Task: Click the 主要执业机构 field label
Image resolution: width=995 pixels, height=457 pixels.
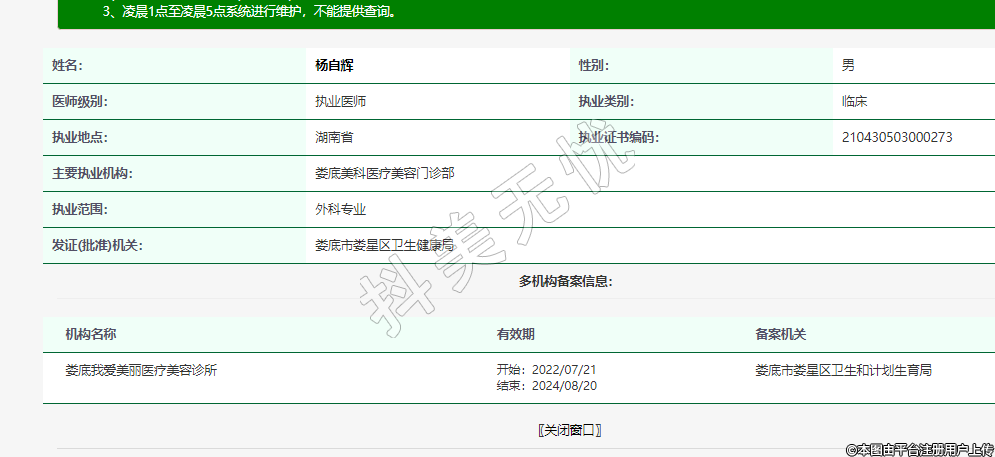Action: tap(92, 174)
